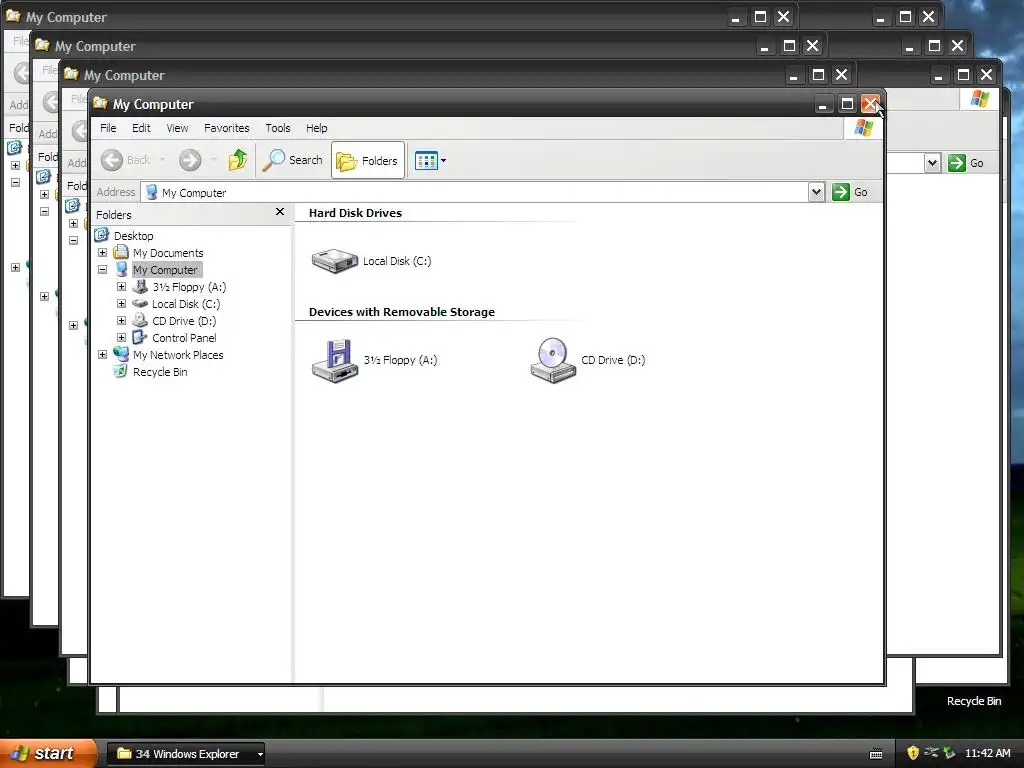Collapse the My Computer tree node
The height and width of the screenshot is (768, 1024).
pyautogui.click(x=103, y=270)
